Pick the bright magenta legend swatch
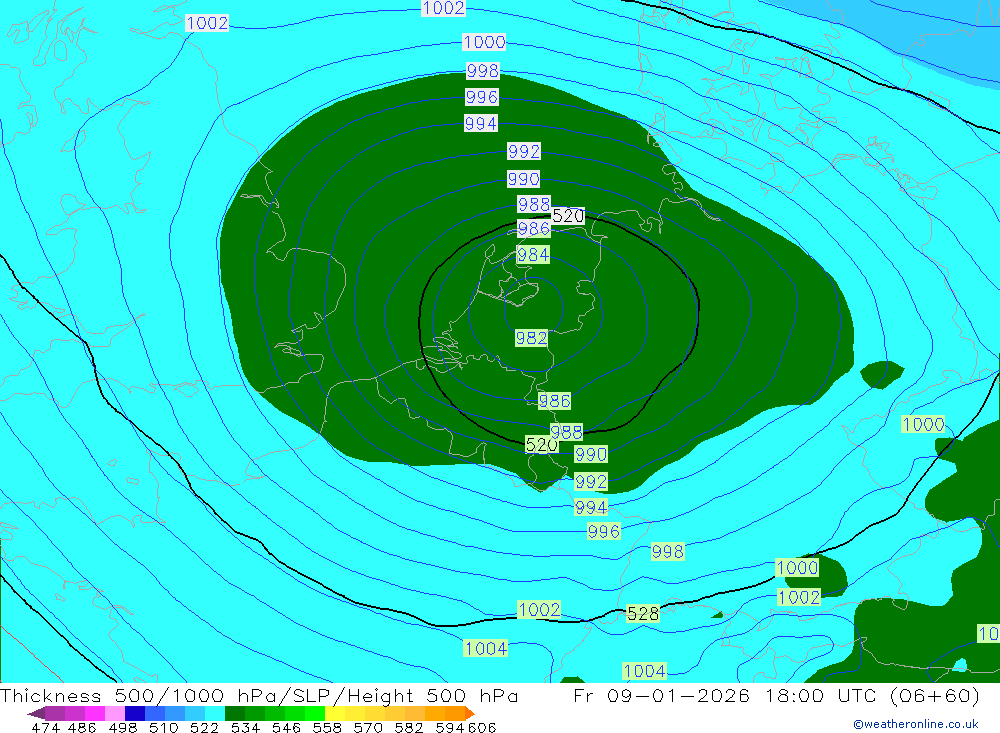 pyautogui.click(x=95, y=713)
